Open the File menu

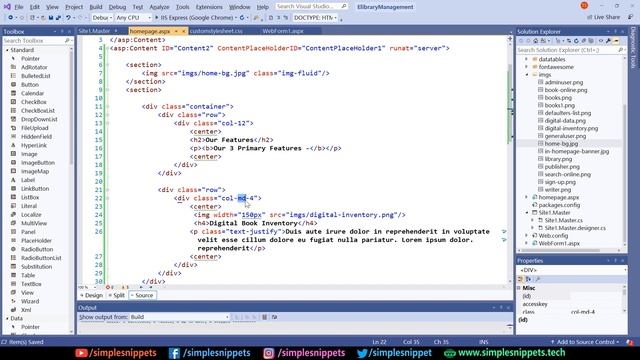click(x=19, y=7)
